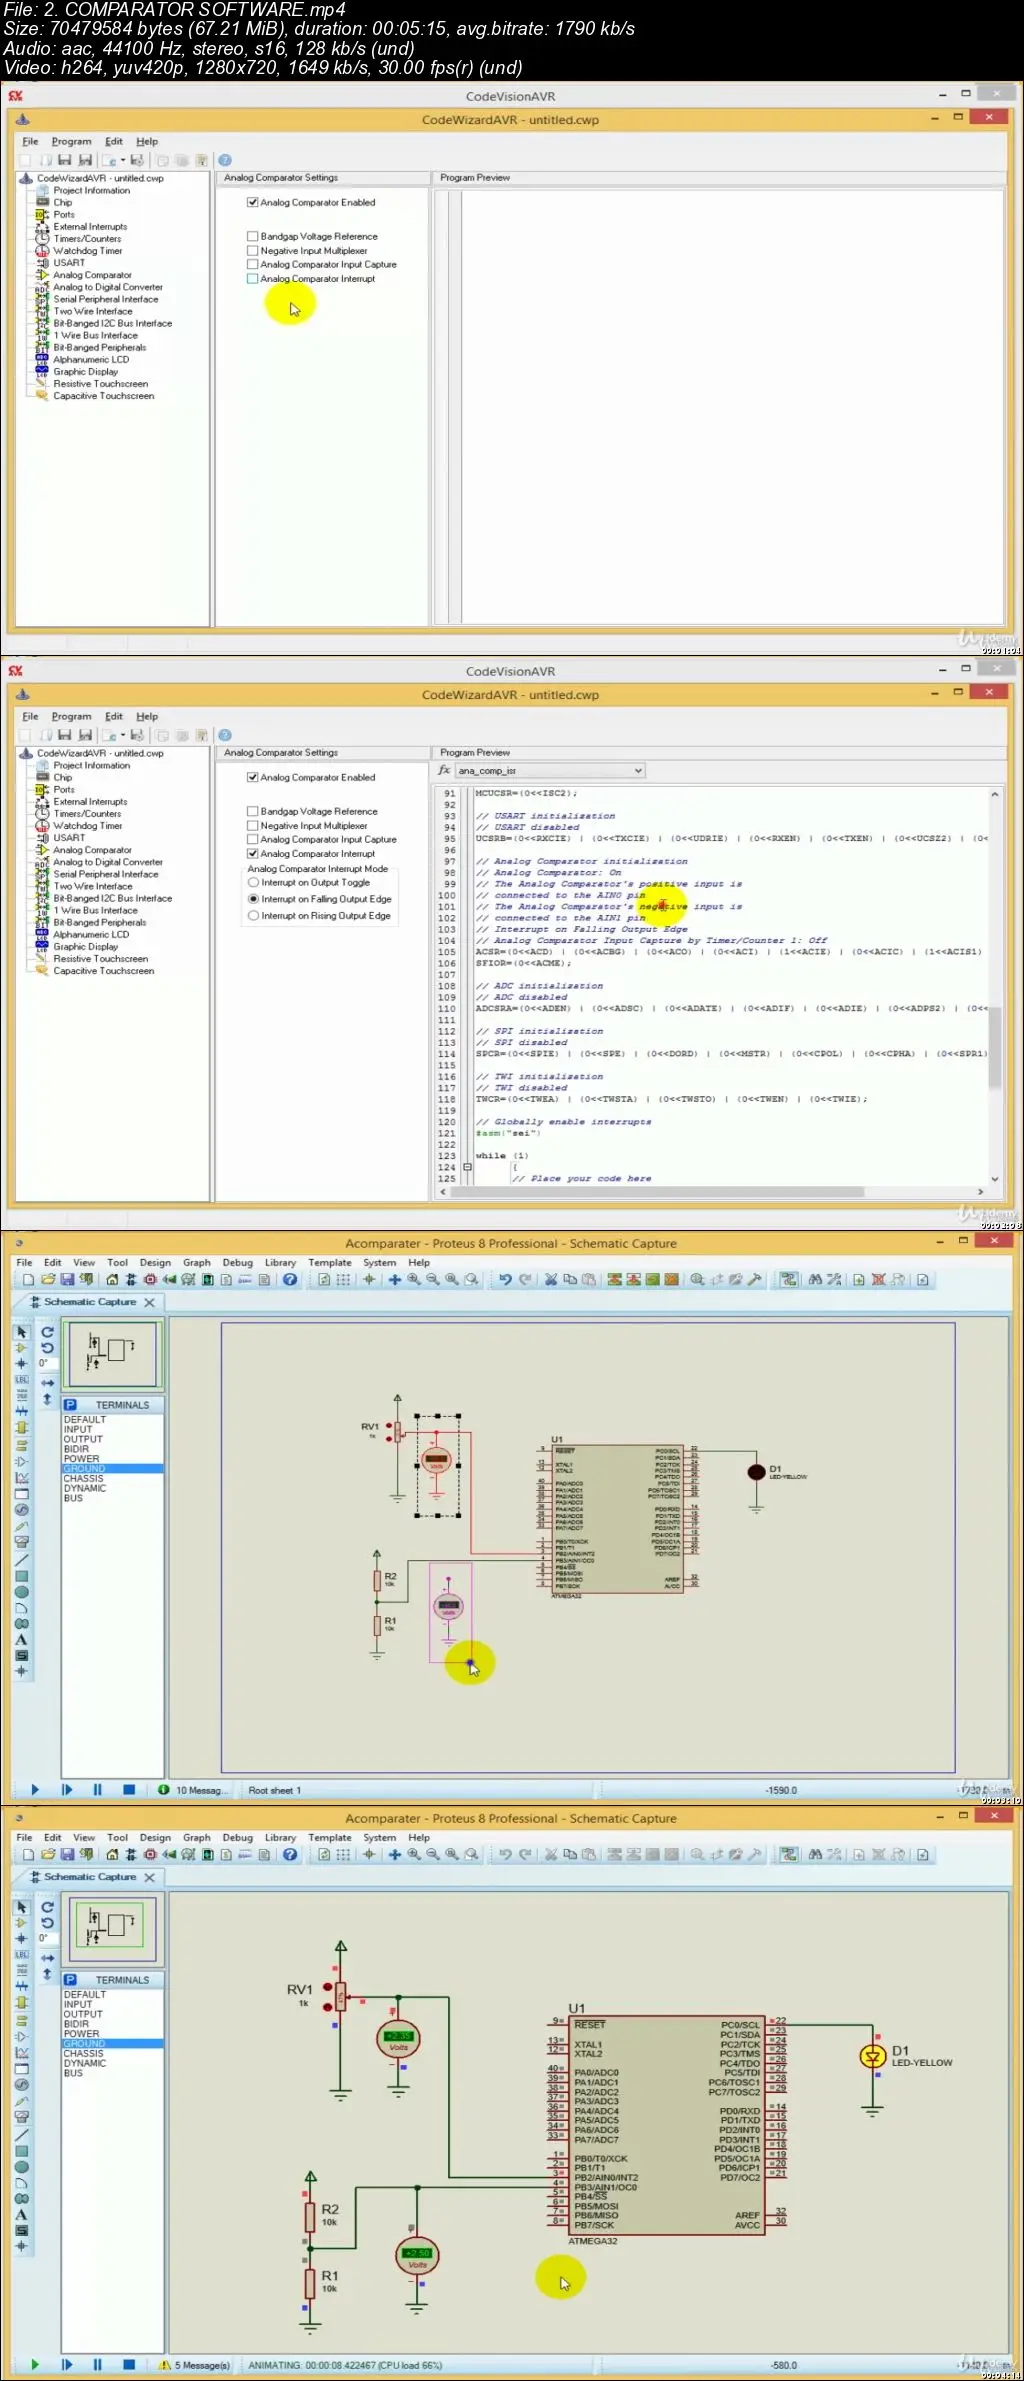Screen dimensions: 1024x2381
Task: Enable unchecked Analog Comparator Interrupt, empty-preview window
Action: point(253,279)
